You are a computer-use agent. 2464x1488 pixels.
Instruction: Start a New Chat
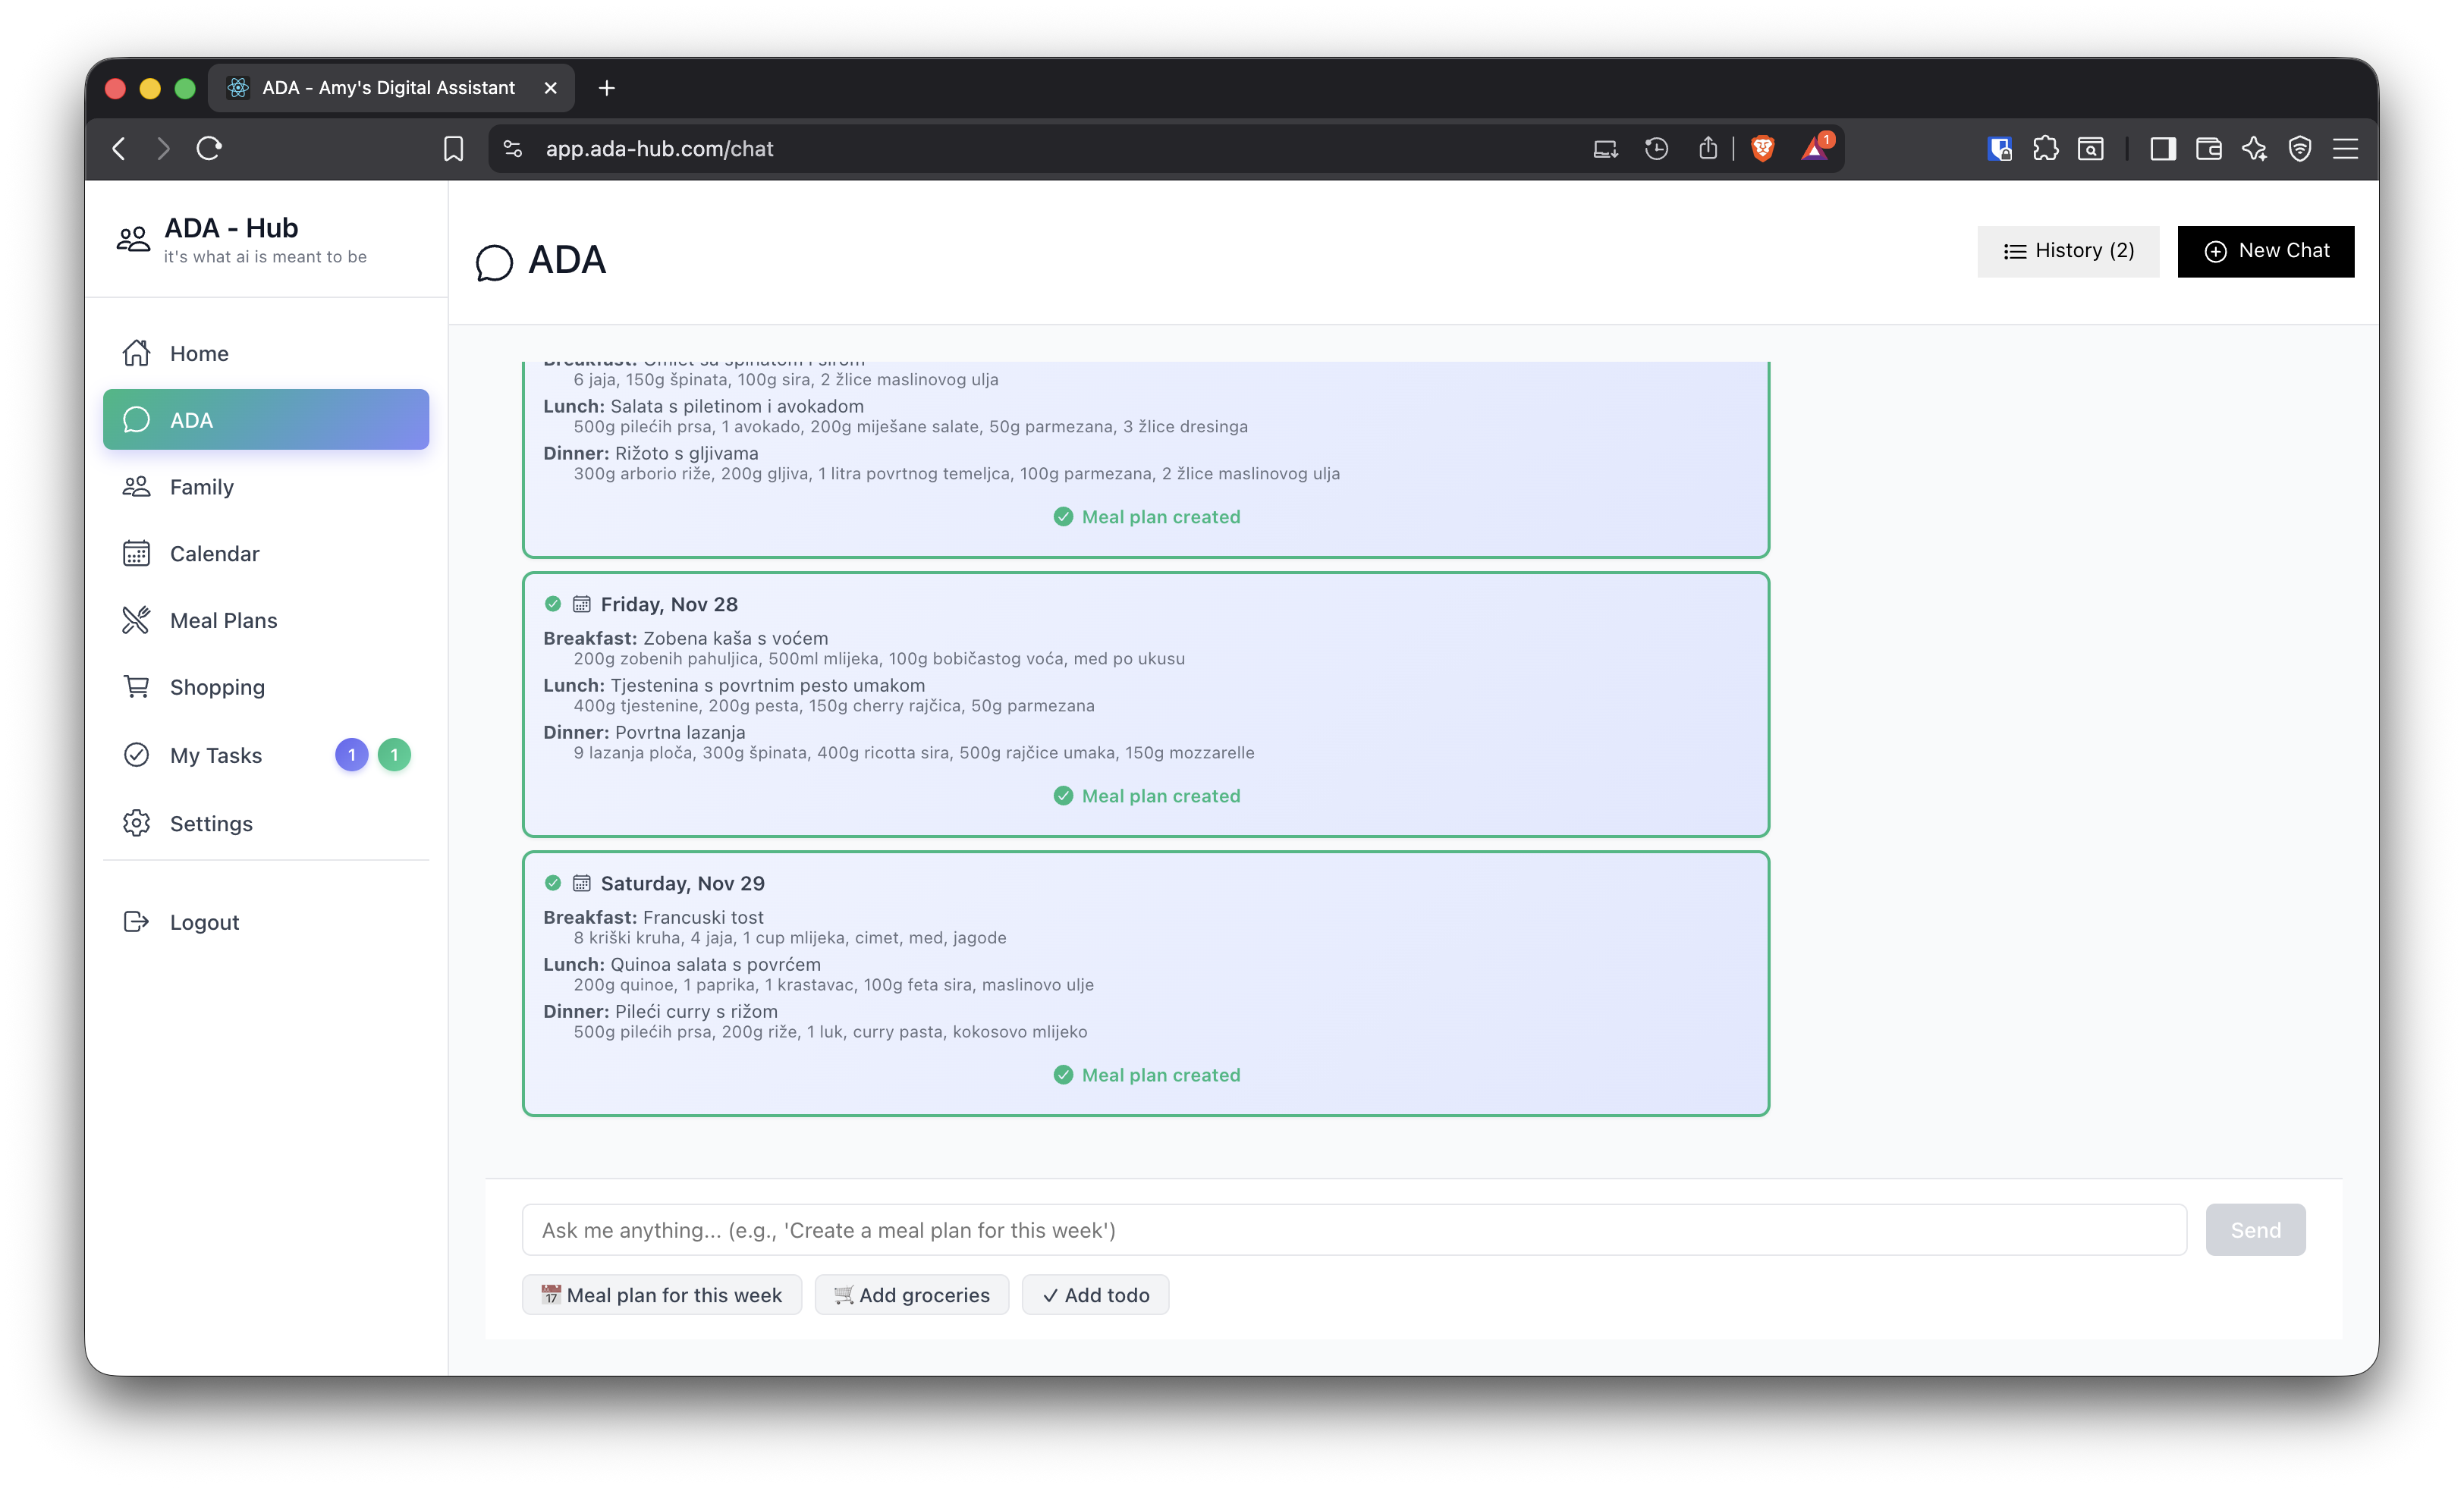pos(2265,251)
